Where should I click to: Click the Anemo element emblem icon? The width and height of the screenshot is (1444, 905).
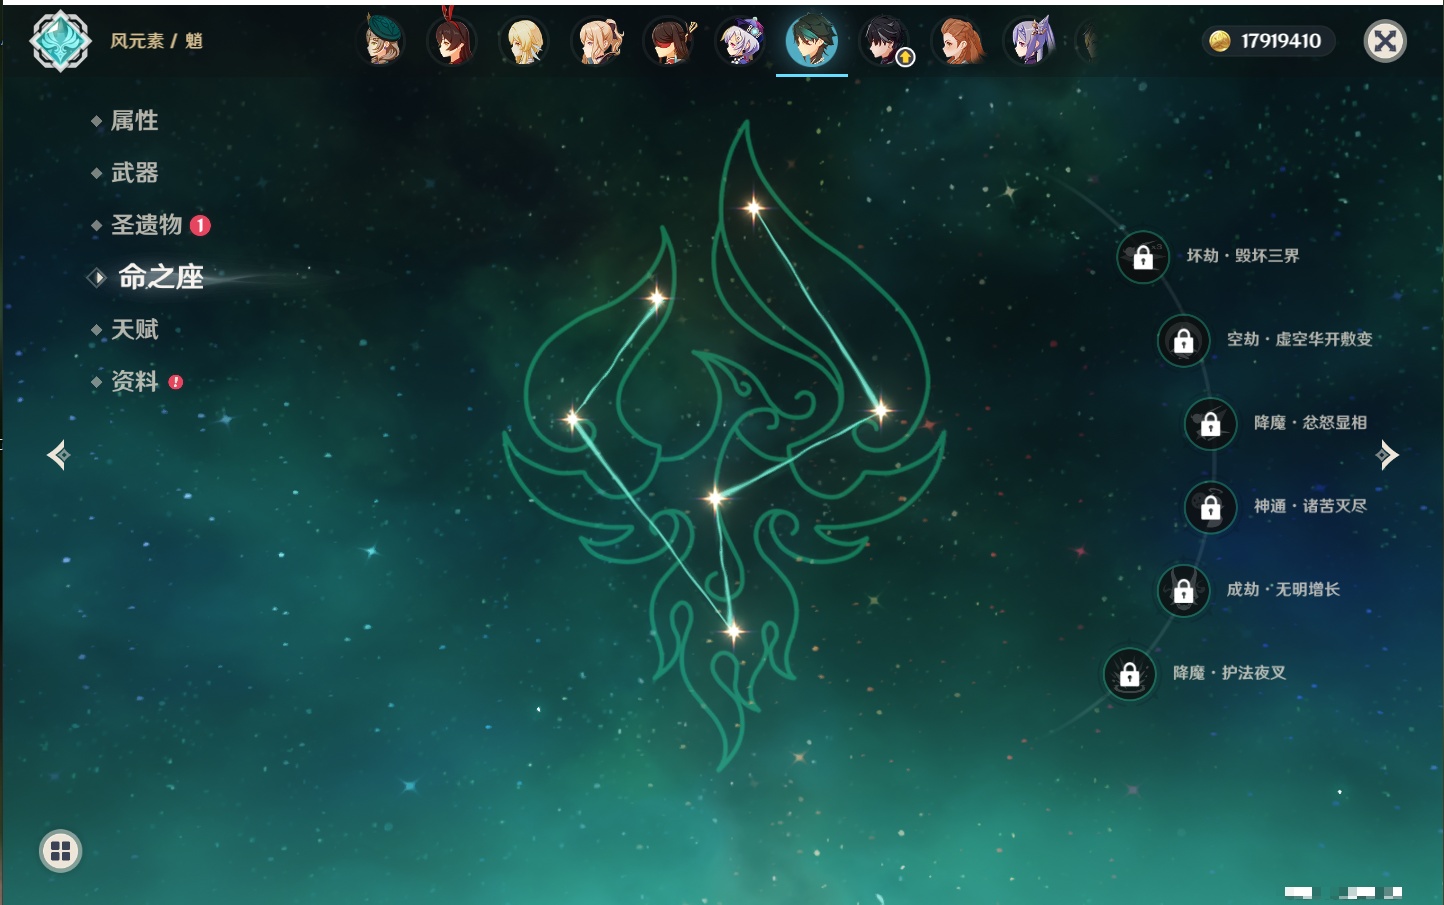point(60,41)
